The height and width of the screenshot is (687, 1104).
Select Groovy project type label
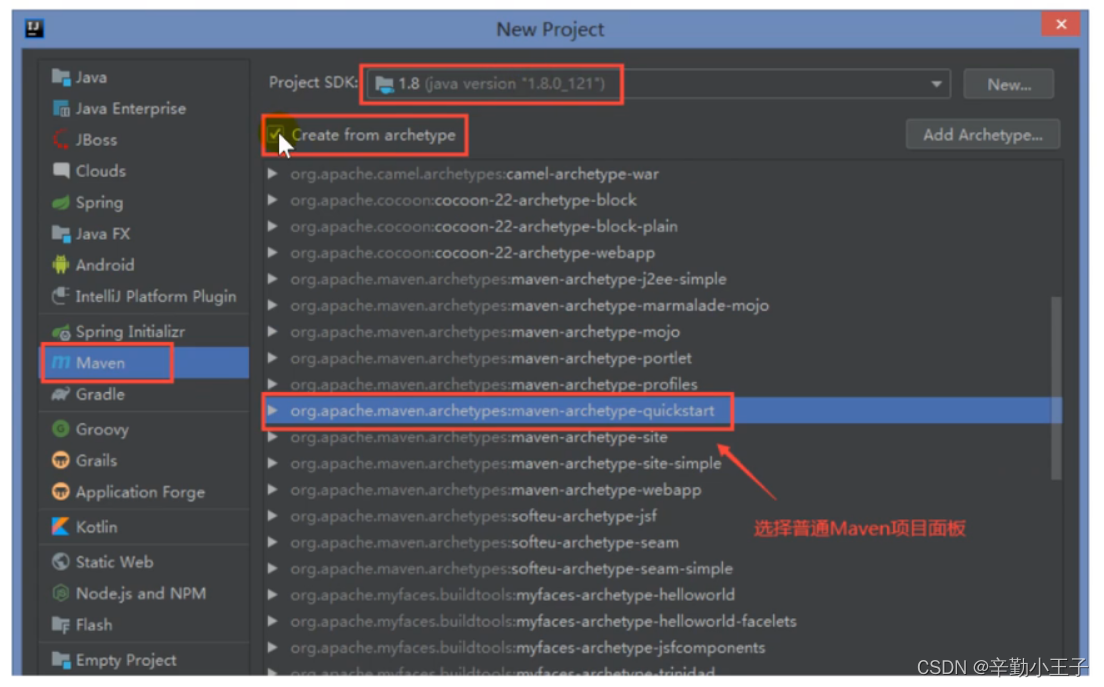pos(102,429)
